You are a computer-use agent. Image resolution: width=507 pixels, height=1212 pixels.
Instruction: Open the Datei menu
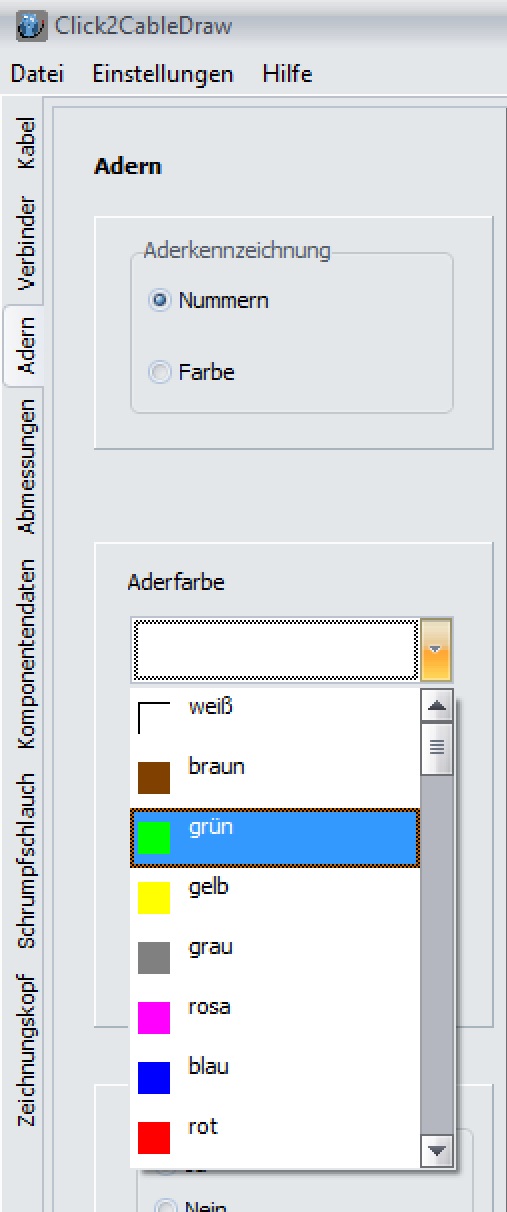(x=36, y=74)
